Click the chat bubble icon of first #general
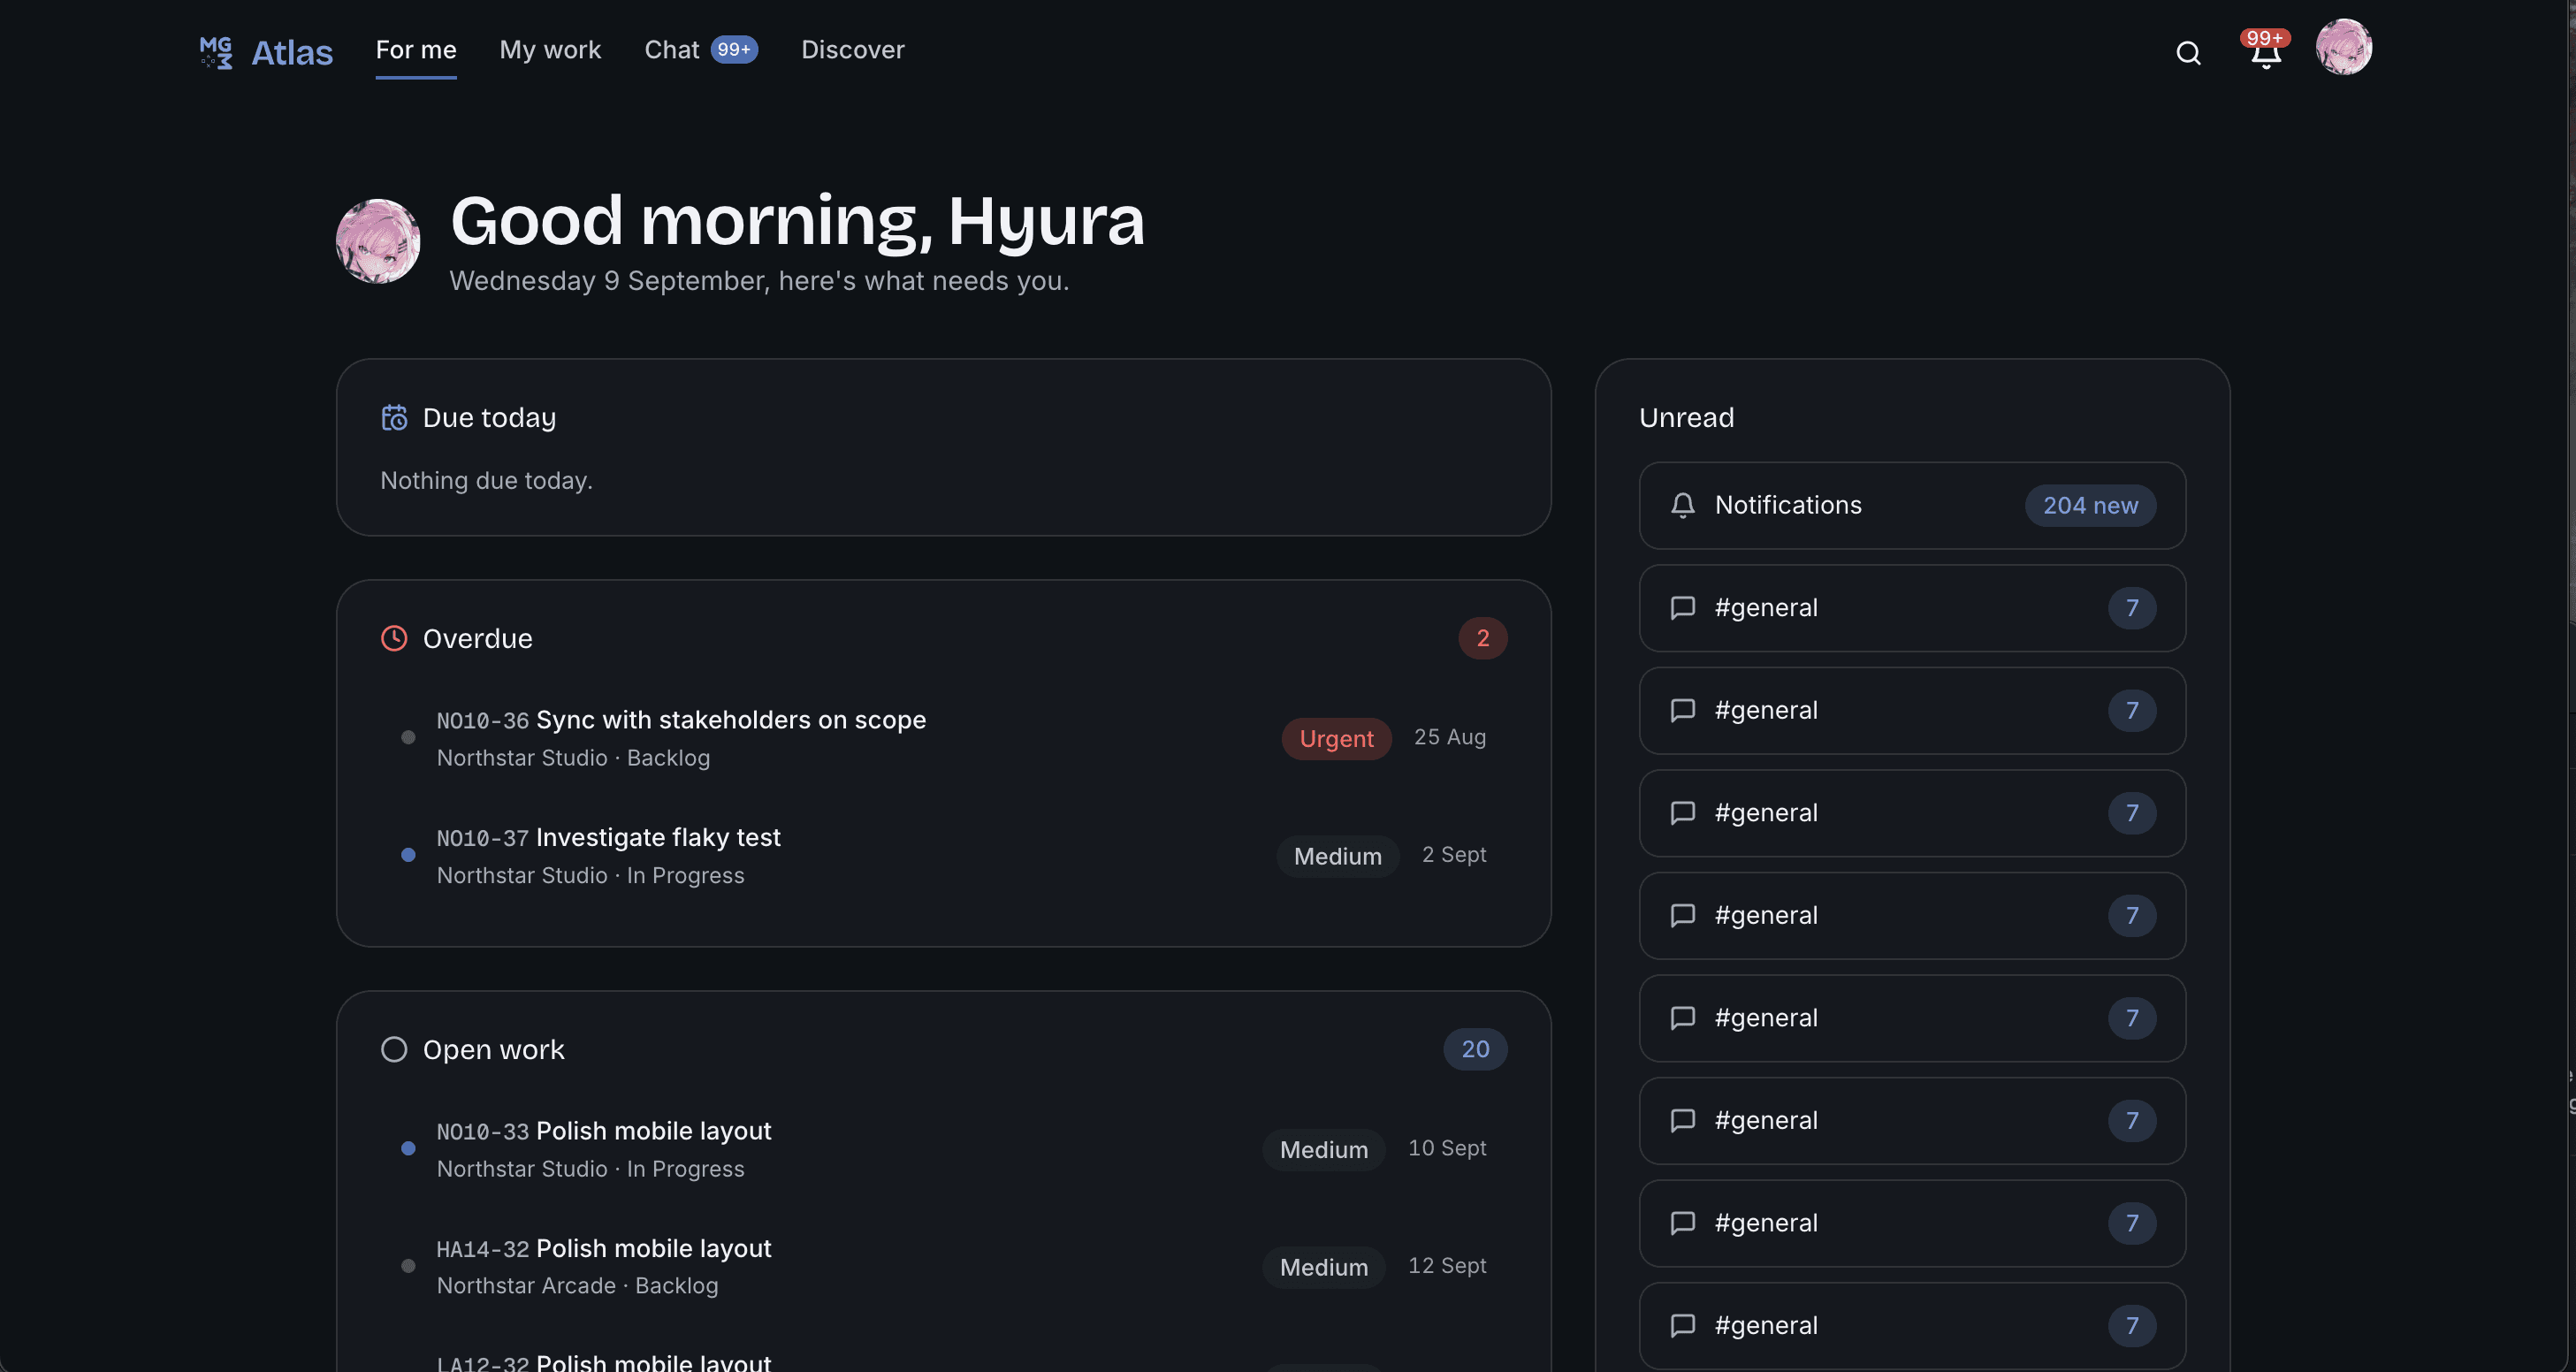The image size is (2576, 1372). (1683, 608)
